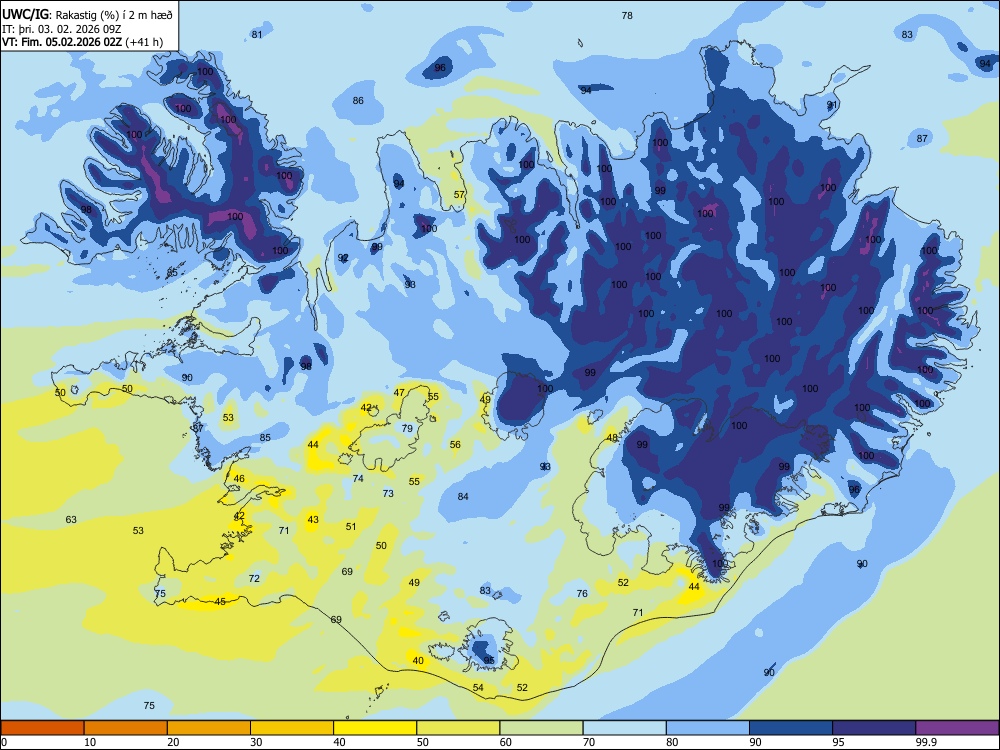The width and height of the screenshot is (1000, 750).
Task: Click the humidity value 81 near the header
Action: click(256, 34)
